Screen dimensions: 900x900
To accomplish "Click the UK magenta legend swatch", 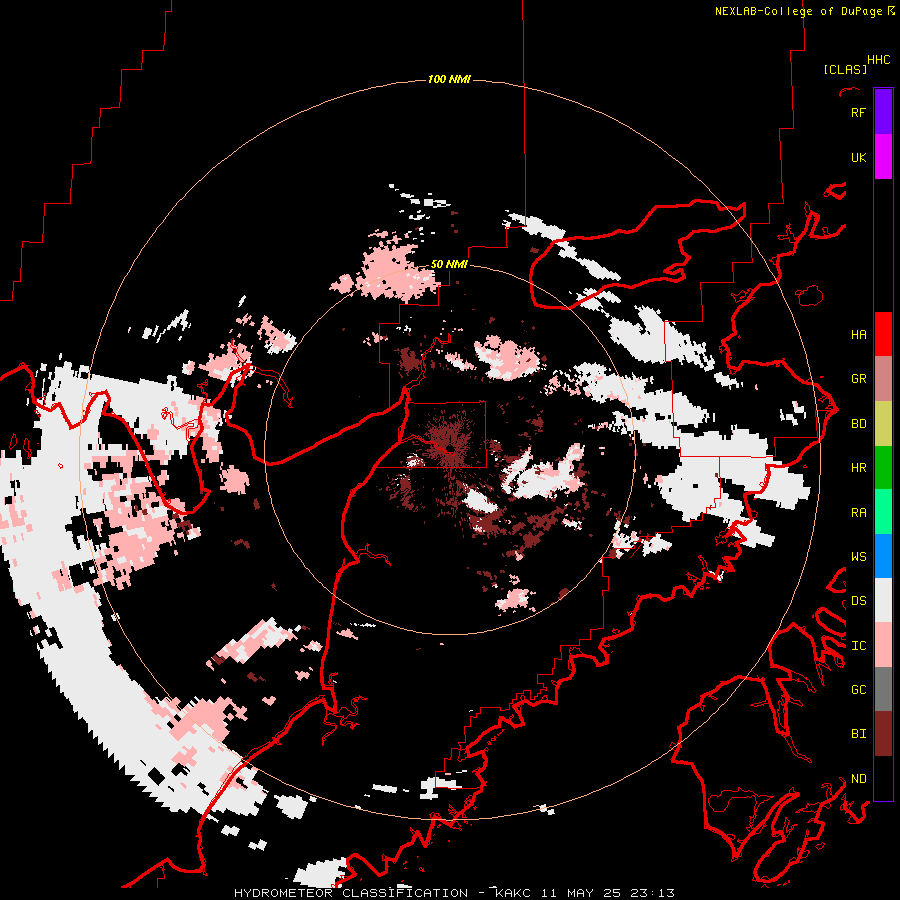I will pyautogui.click(x=883, y=157).
